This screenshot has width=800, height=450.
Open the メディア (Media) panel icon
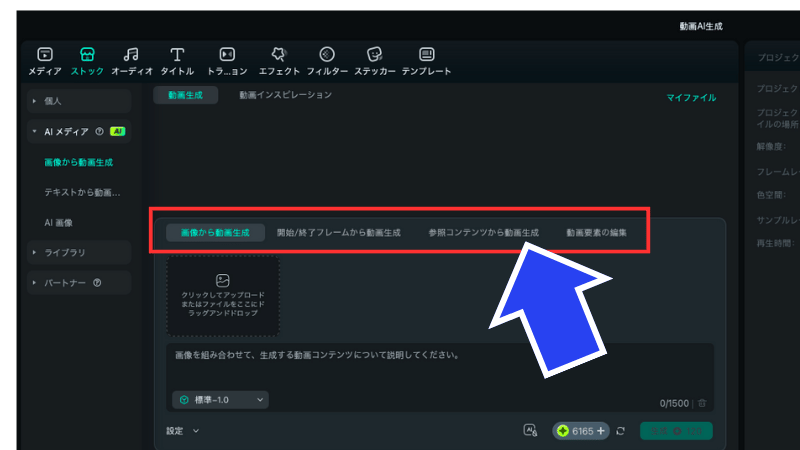point(44,55)
